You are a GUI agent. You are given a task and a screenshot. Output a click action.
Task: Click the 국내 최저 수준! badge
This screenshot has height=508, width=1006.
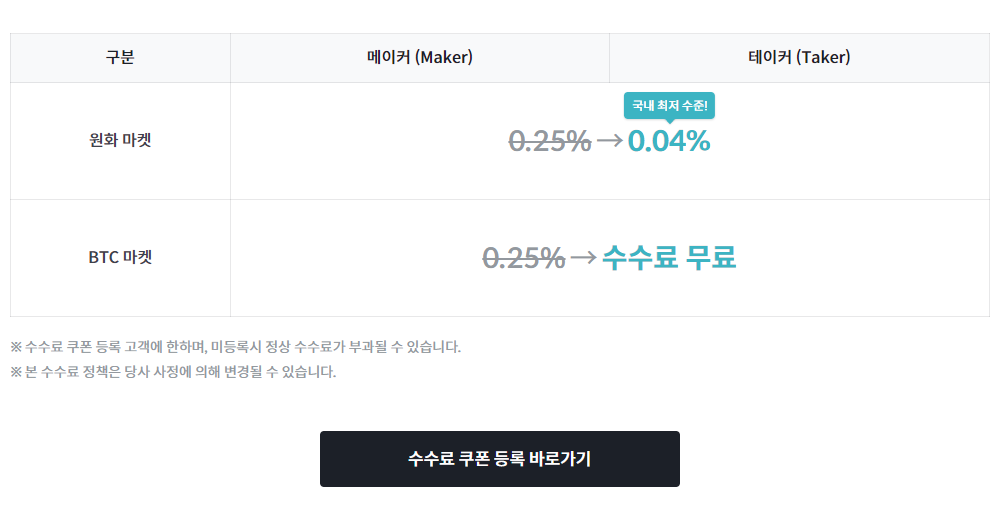[x=669, y=106]
